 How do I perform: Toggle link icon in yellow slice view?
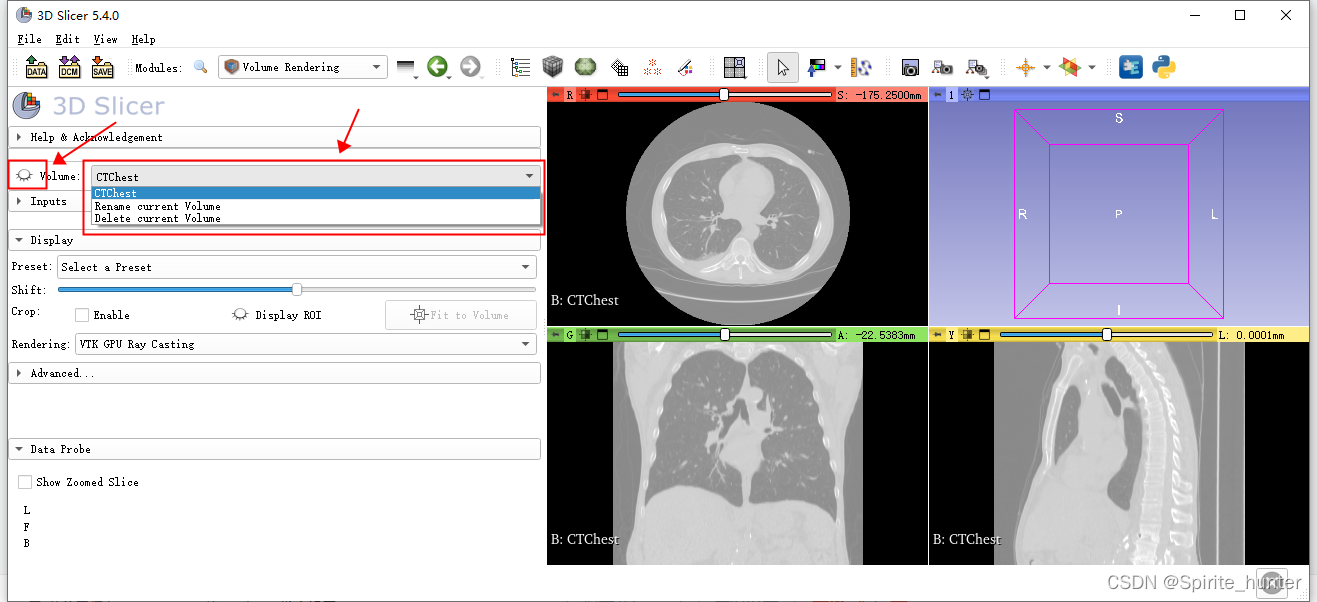tap(968, 335)
